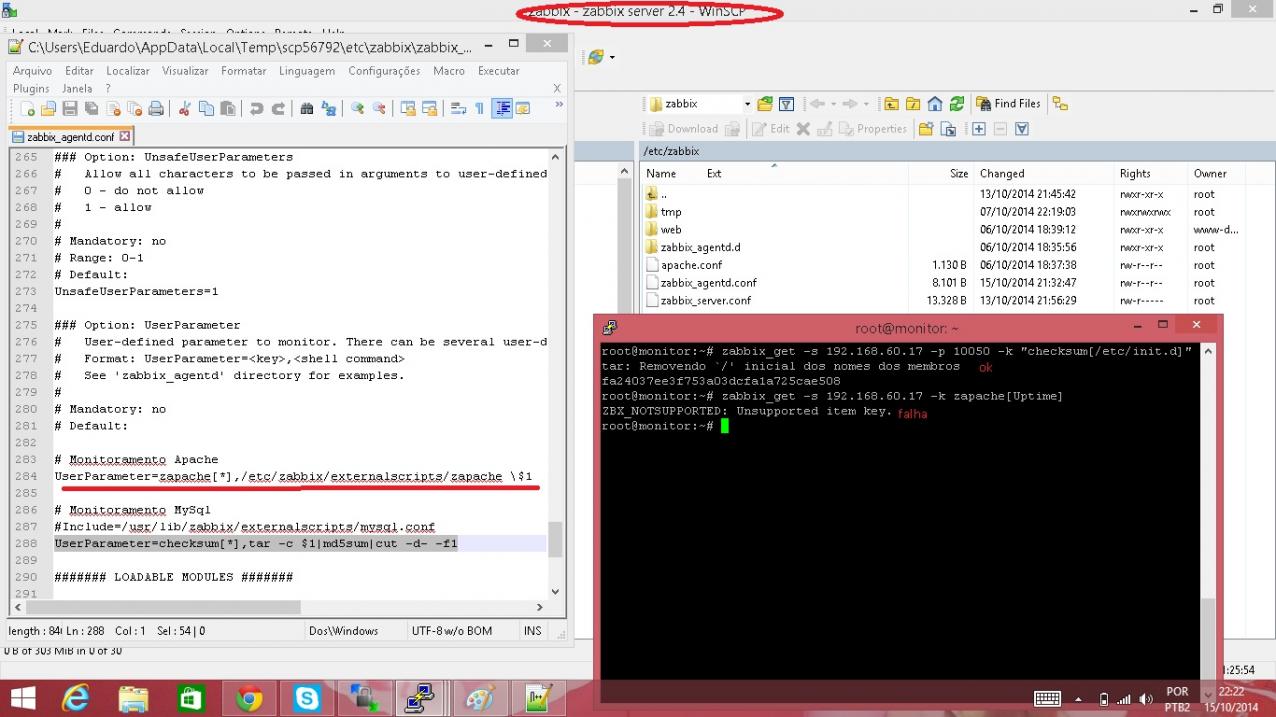Open the session icon dropdown arrow

coord(611,58)
